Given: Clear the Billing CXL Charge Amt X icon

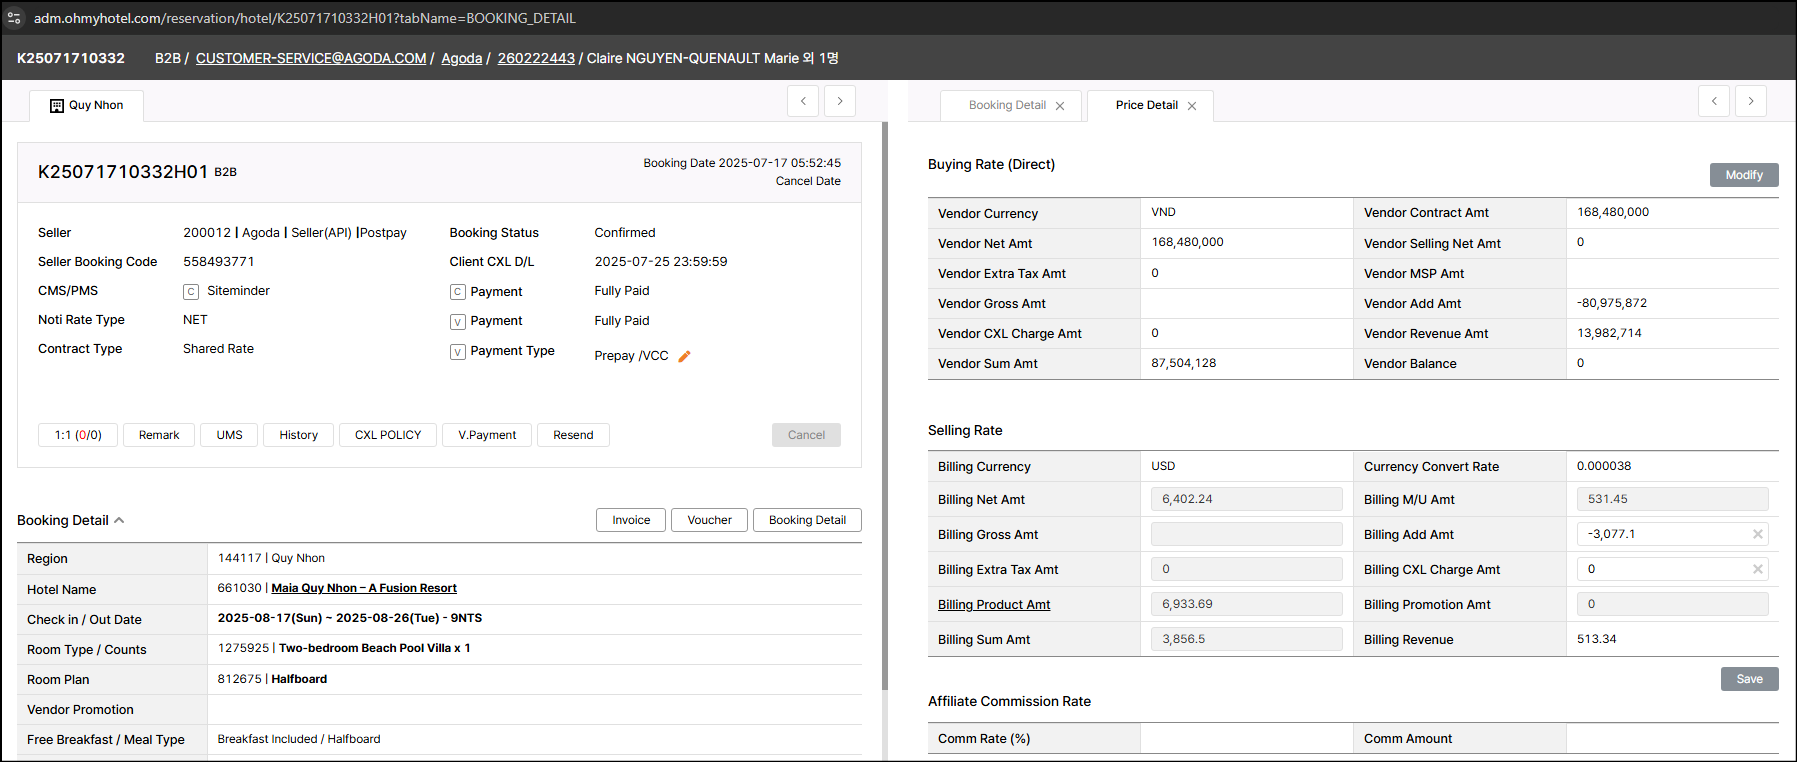Looking at the screenshot, I should click(1757, 569).
